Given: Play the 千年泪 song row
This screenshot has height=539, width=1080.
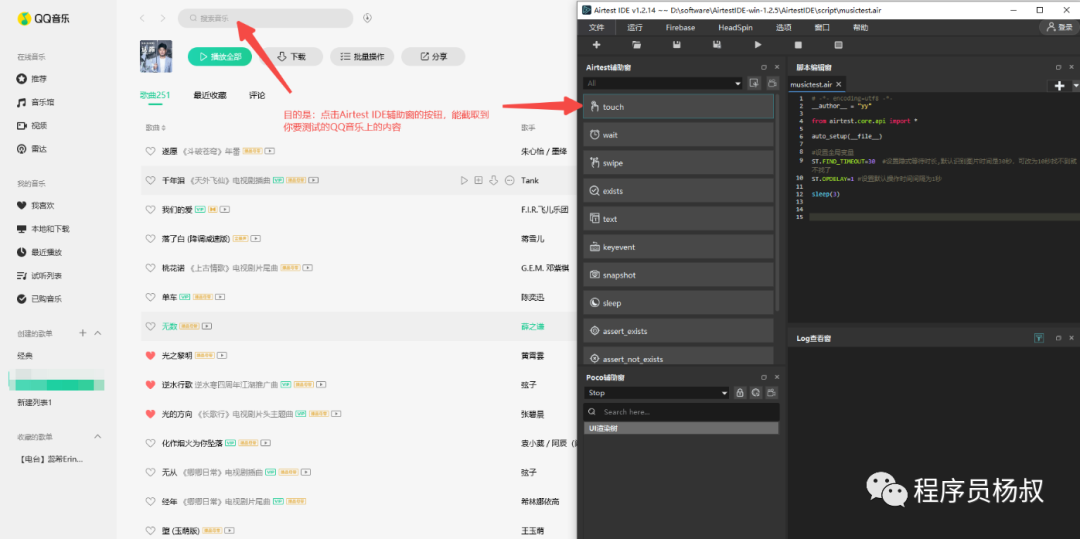Looking at the screenshot, I should 464,180.
